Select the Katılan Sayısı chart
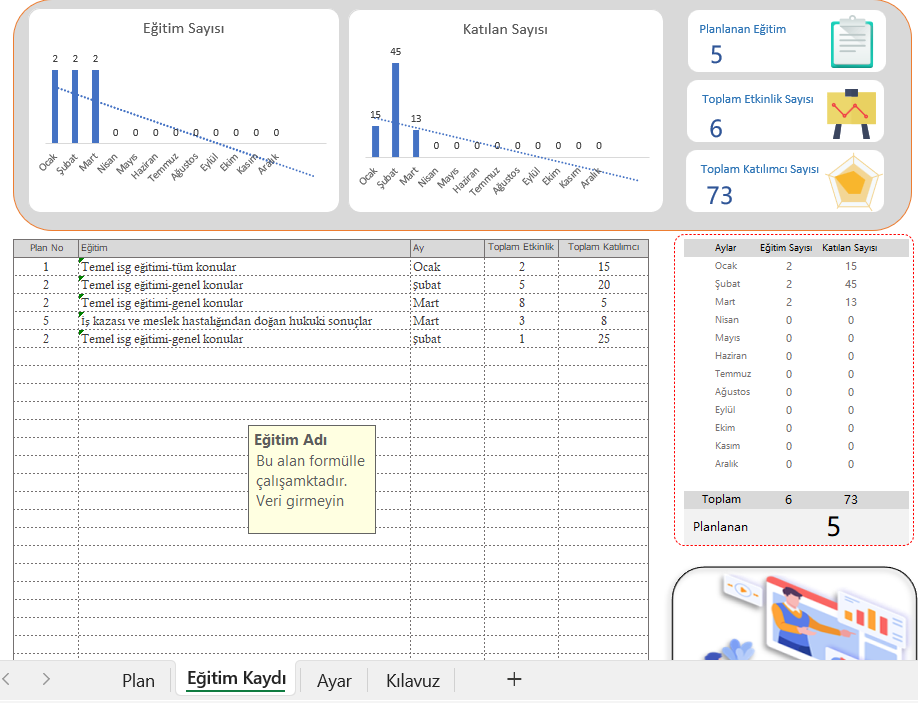The width and height of the screenshot is (918, 703). tap(505, 111)
